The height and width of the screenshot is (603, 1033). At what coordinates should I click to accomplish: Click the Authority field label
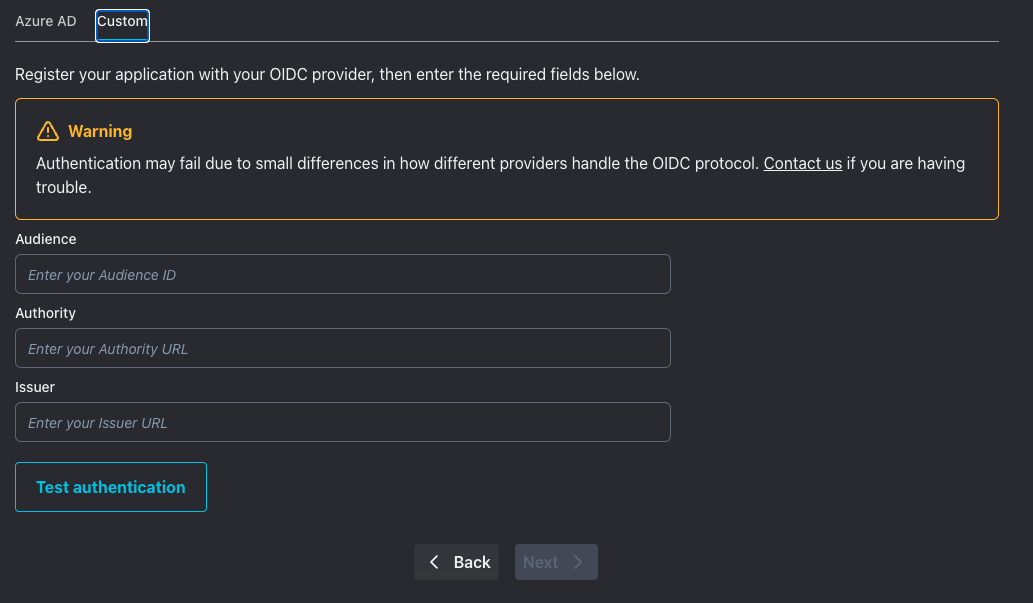click(46, 313)
